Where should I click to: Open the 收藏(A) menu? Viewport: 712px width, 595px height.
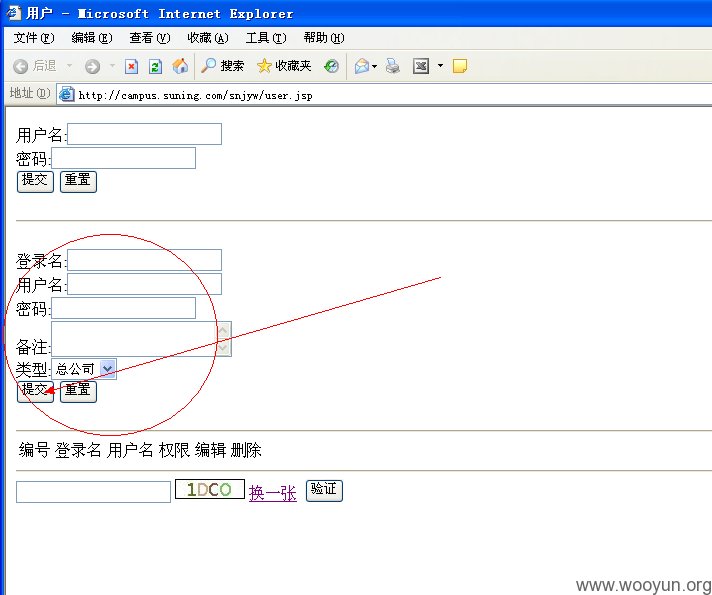pos(208,38)
